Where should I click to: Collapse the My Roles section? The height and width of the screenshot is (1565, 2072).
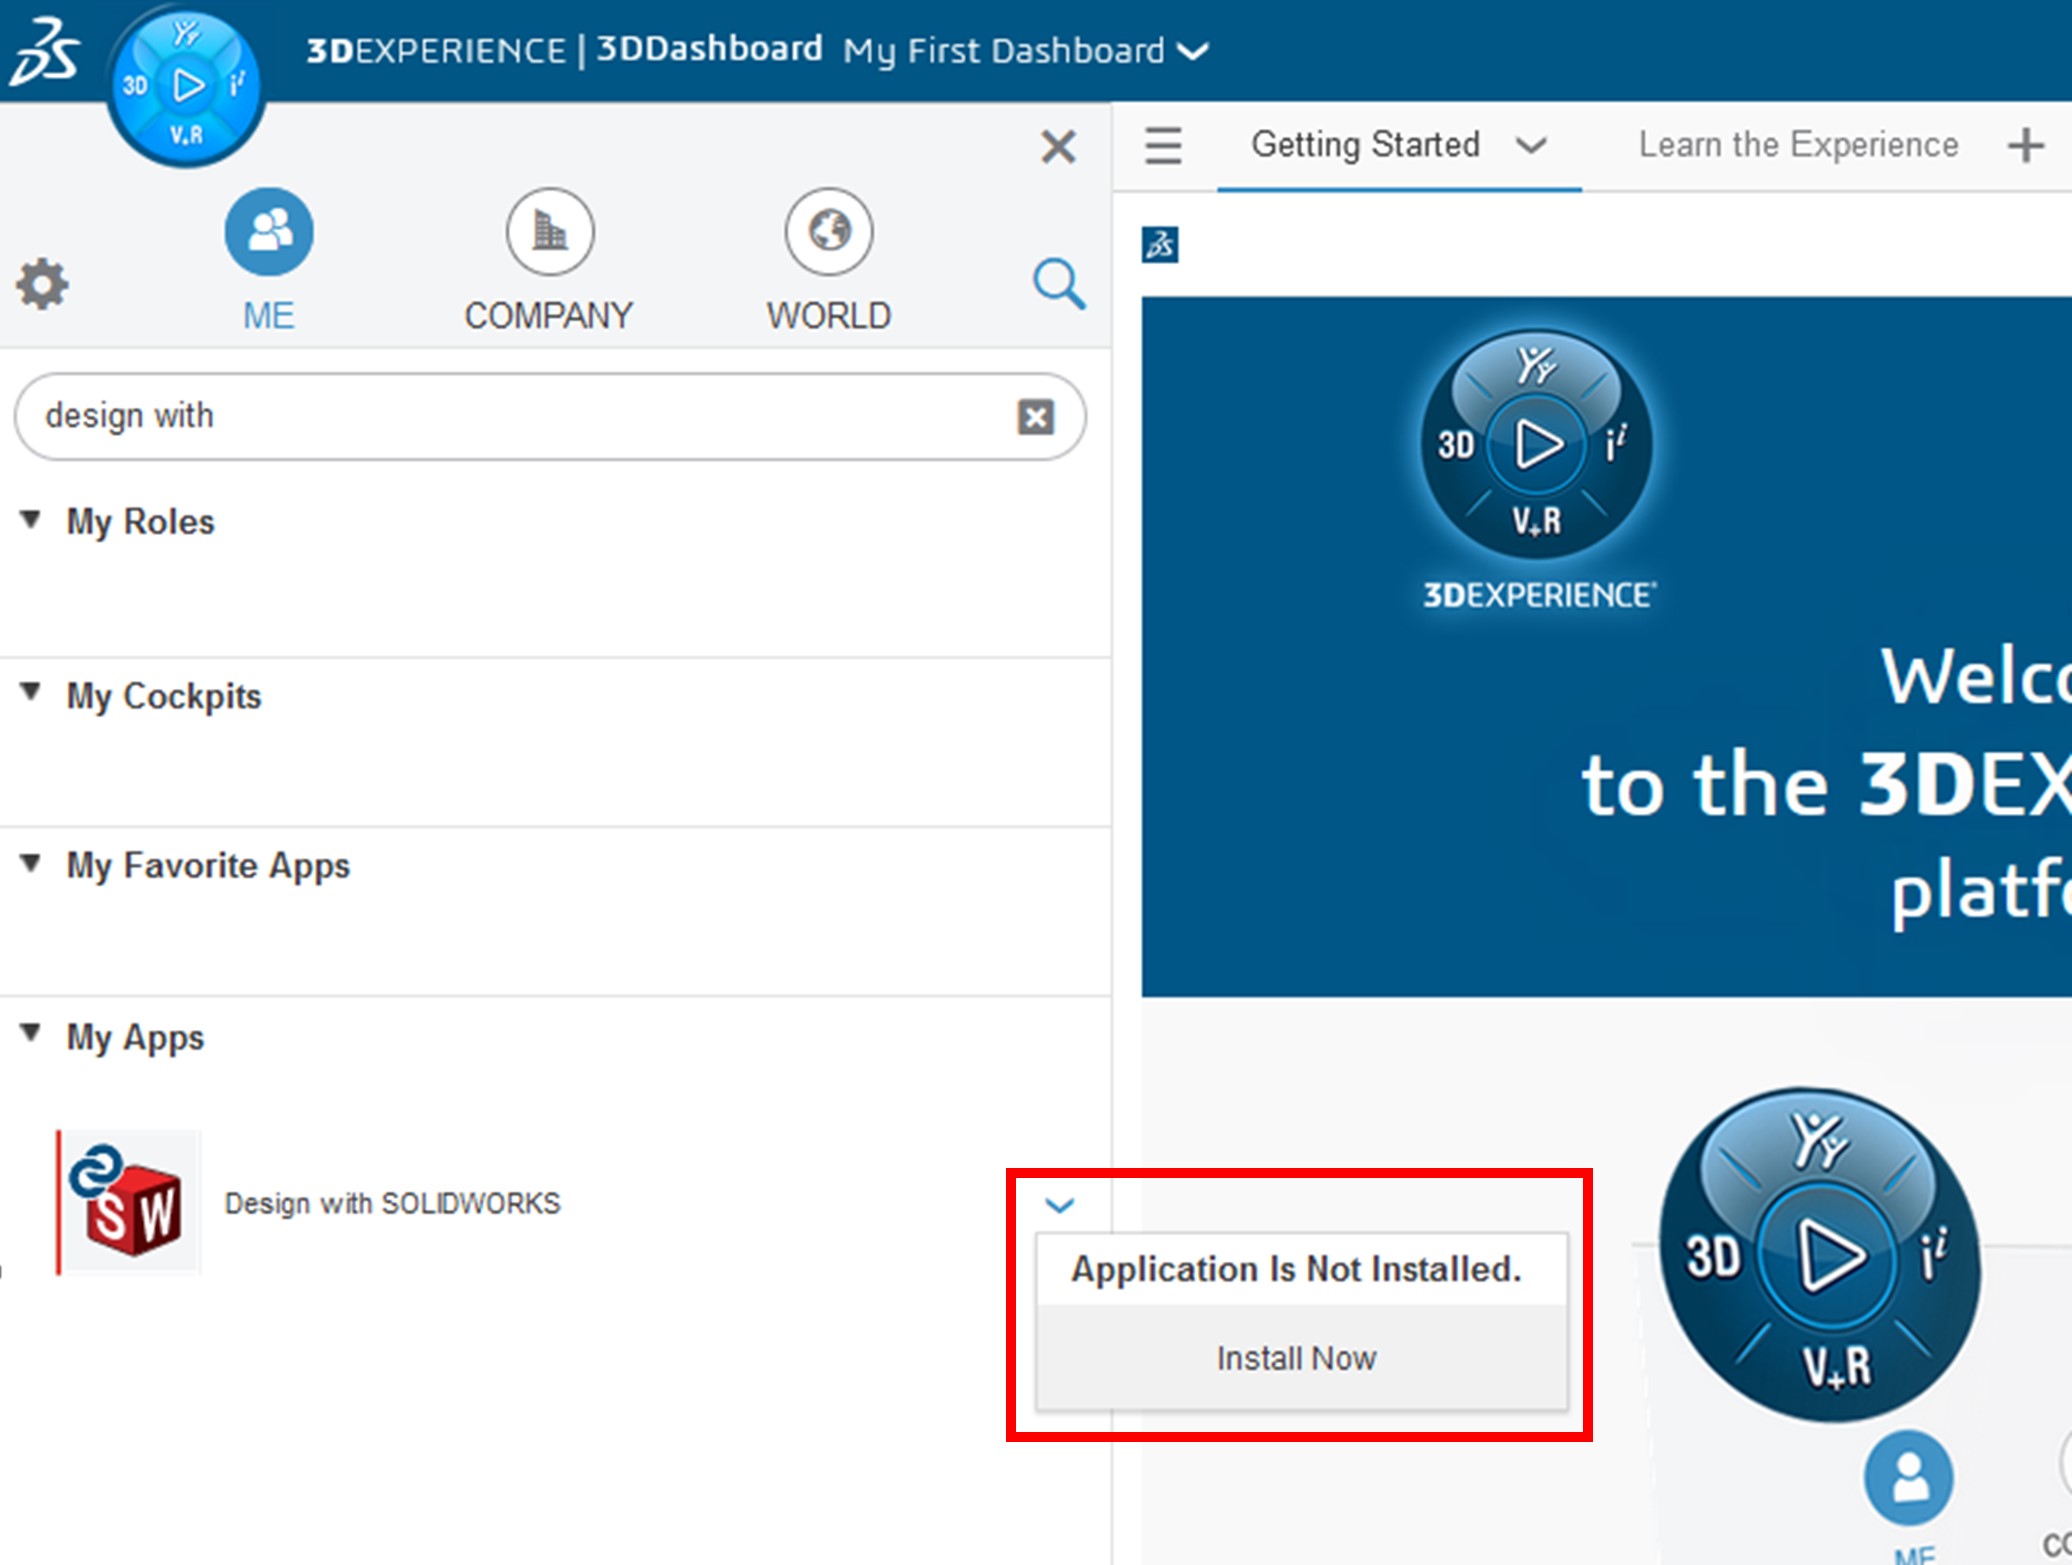[x=31, y=520]
